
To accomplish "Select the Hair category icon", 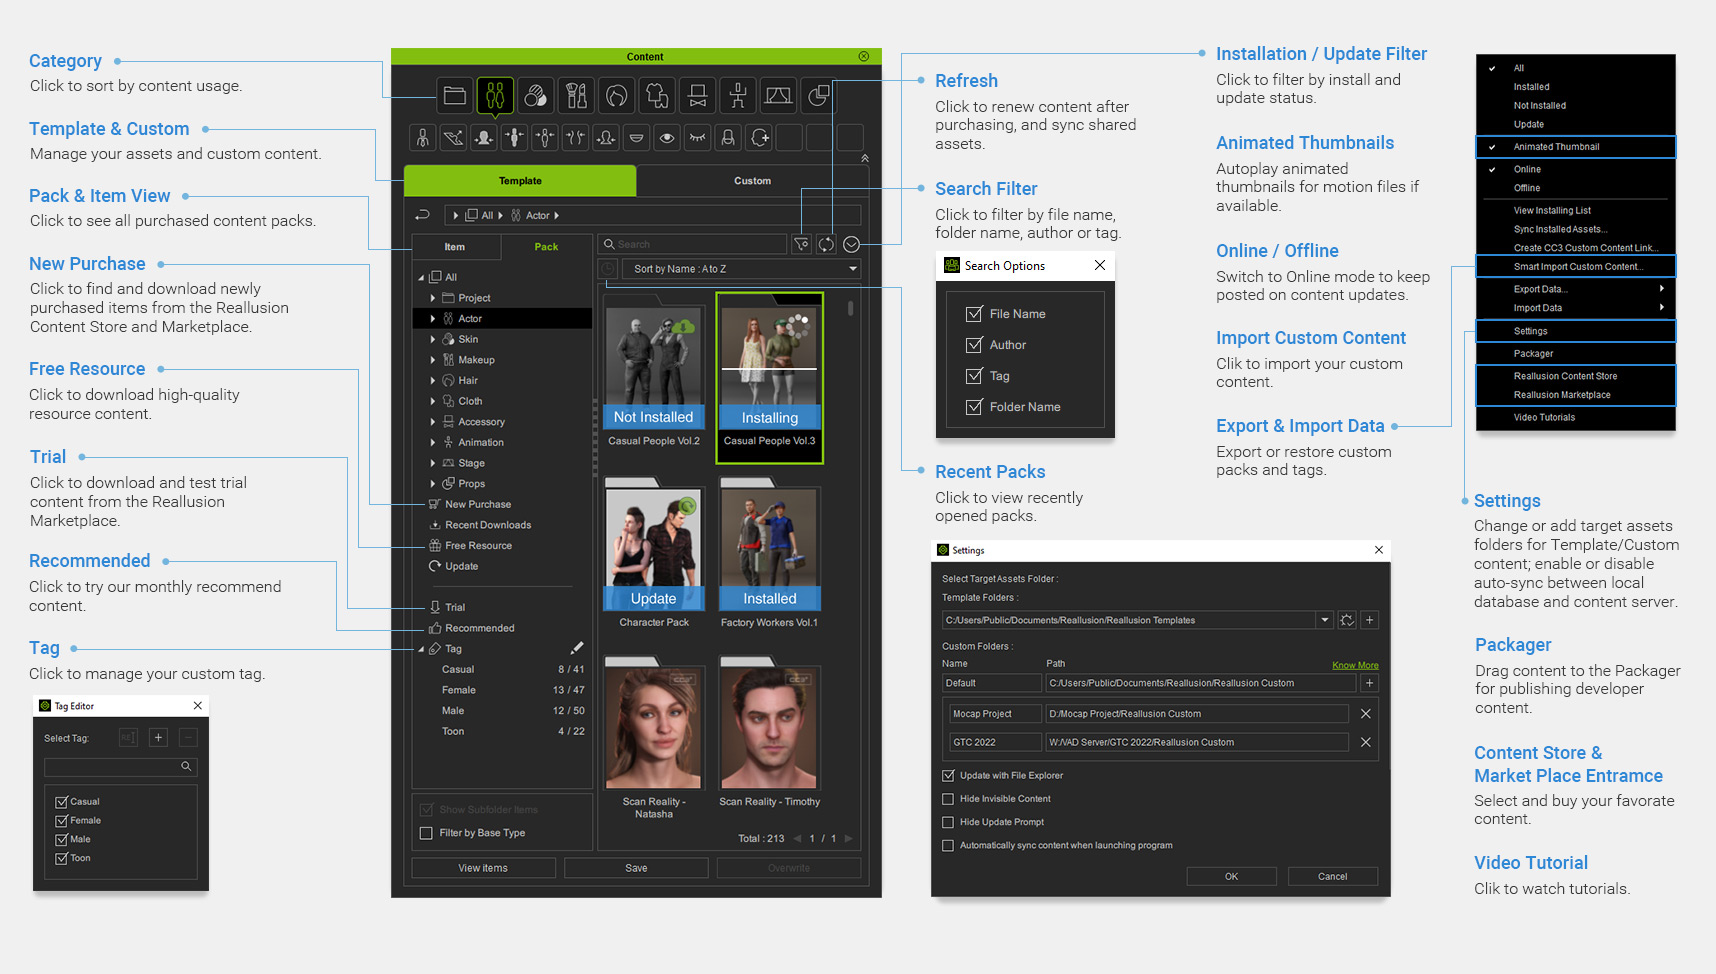I will [x=617, y=96].
